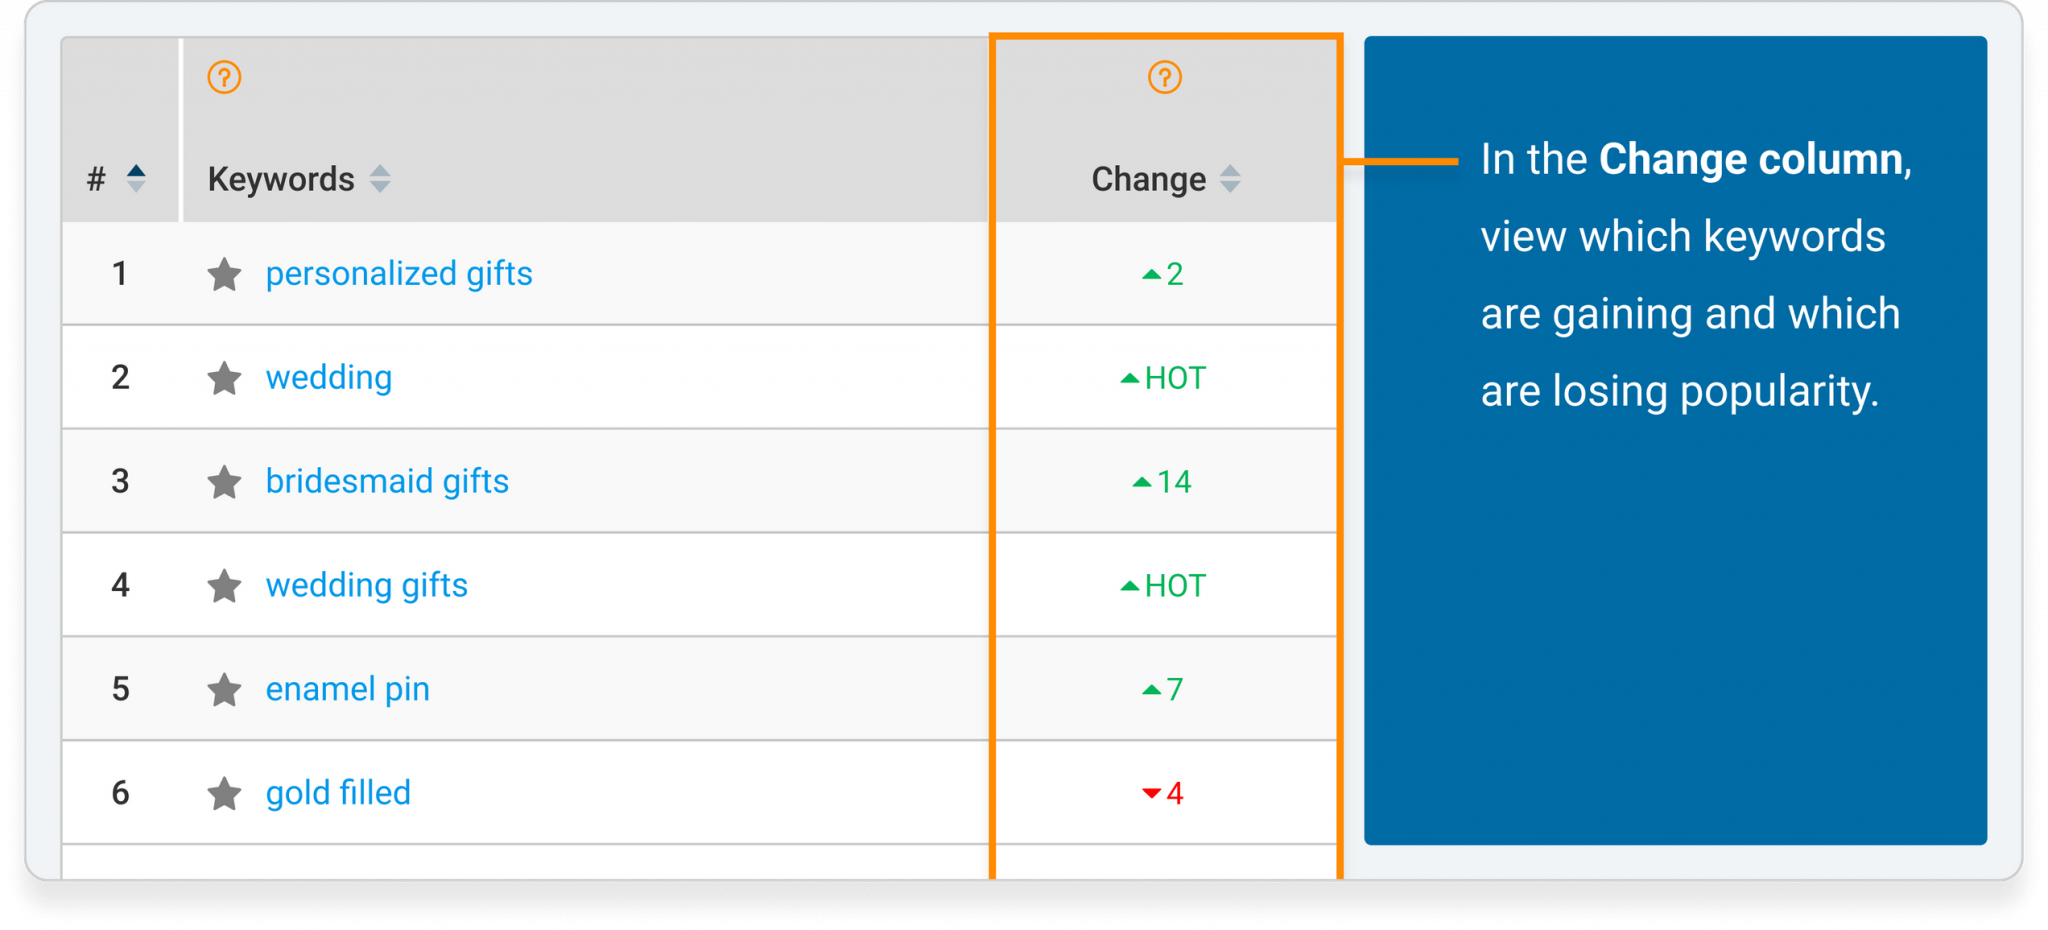This screenshot has height=930, width=2048.
Task: Open the bridesmaid gifts link
Action: 387,481
